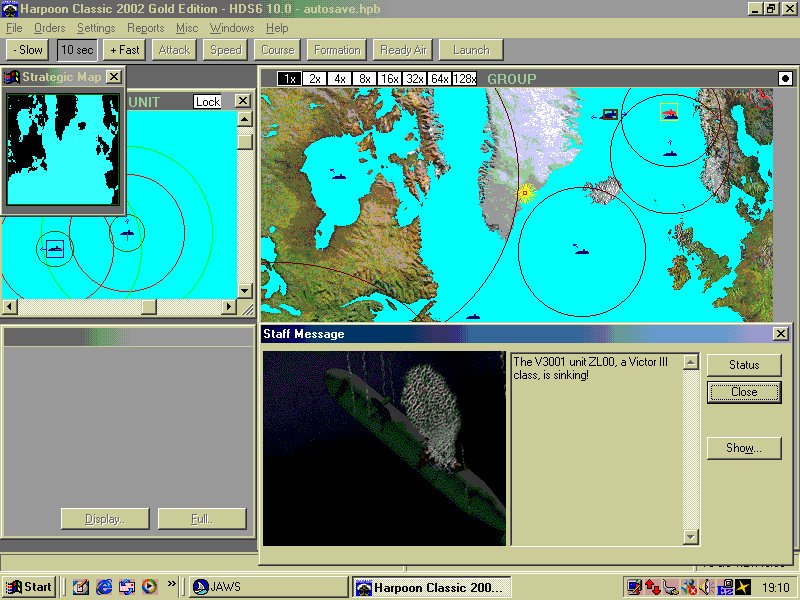
Task: Click the Show... button in Staff Message
Action: 744,448
